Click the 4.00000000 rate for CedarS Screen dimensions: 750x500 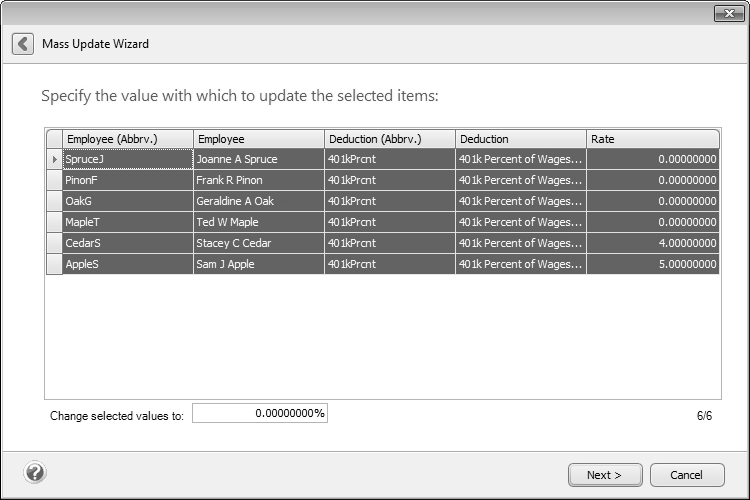652,243
